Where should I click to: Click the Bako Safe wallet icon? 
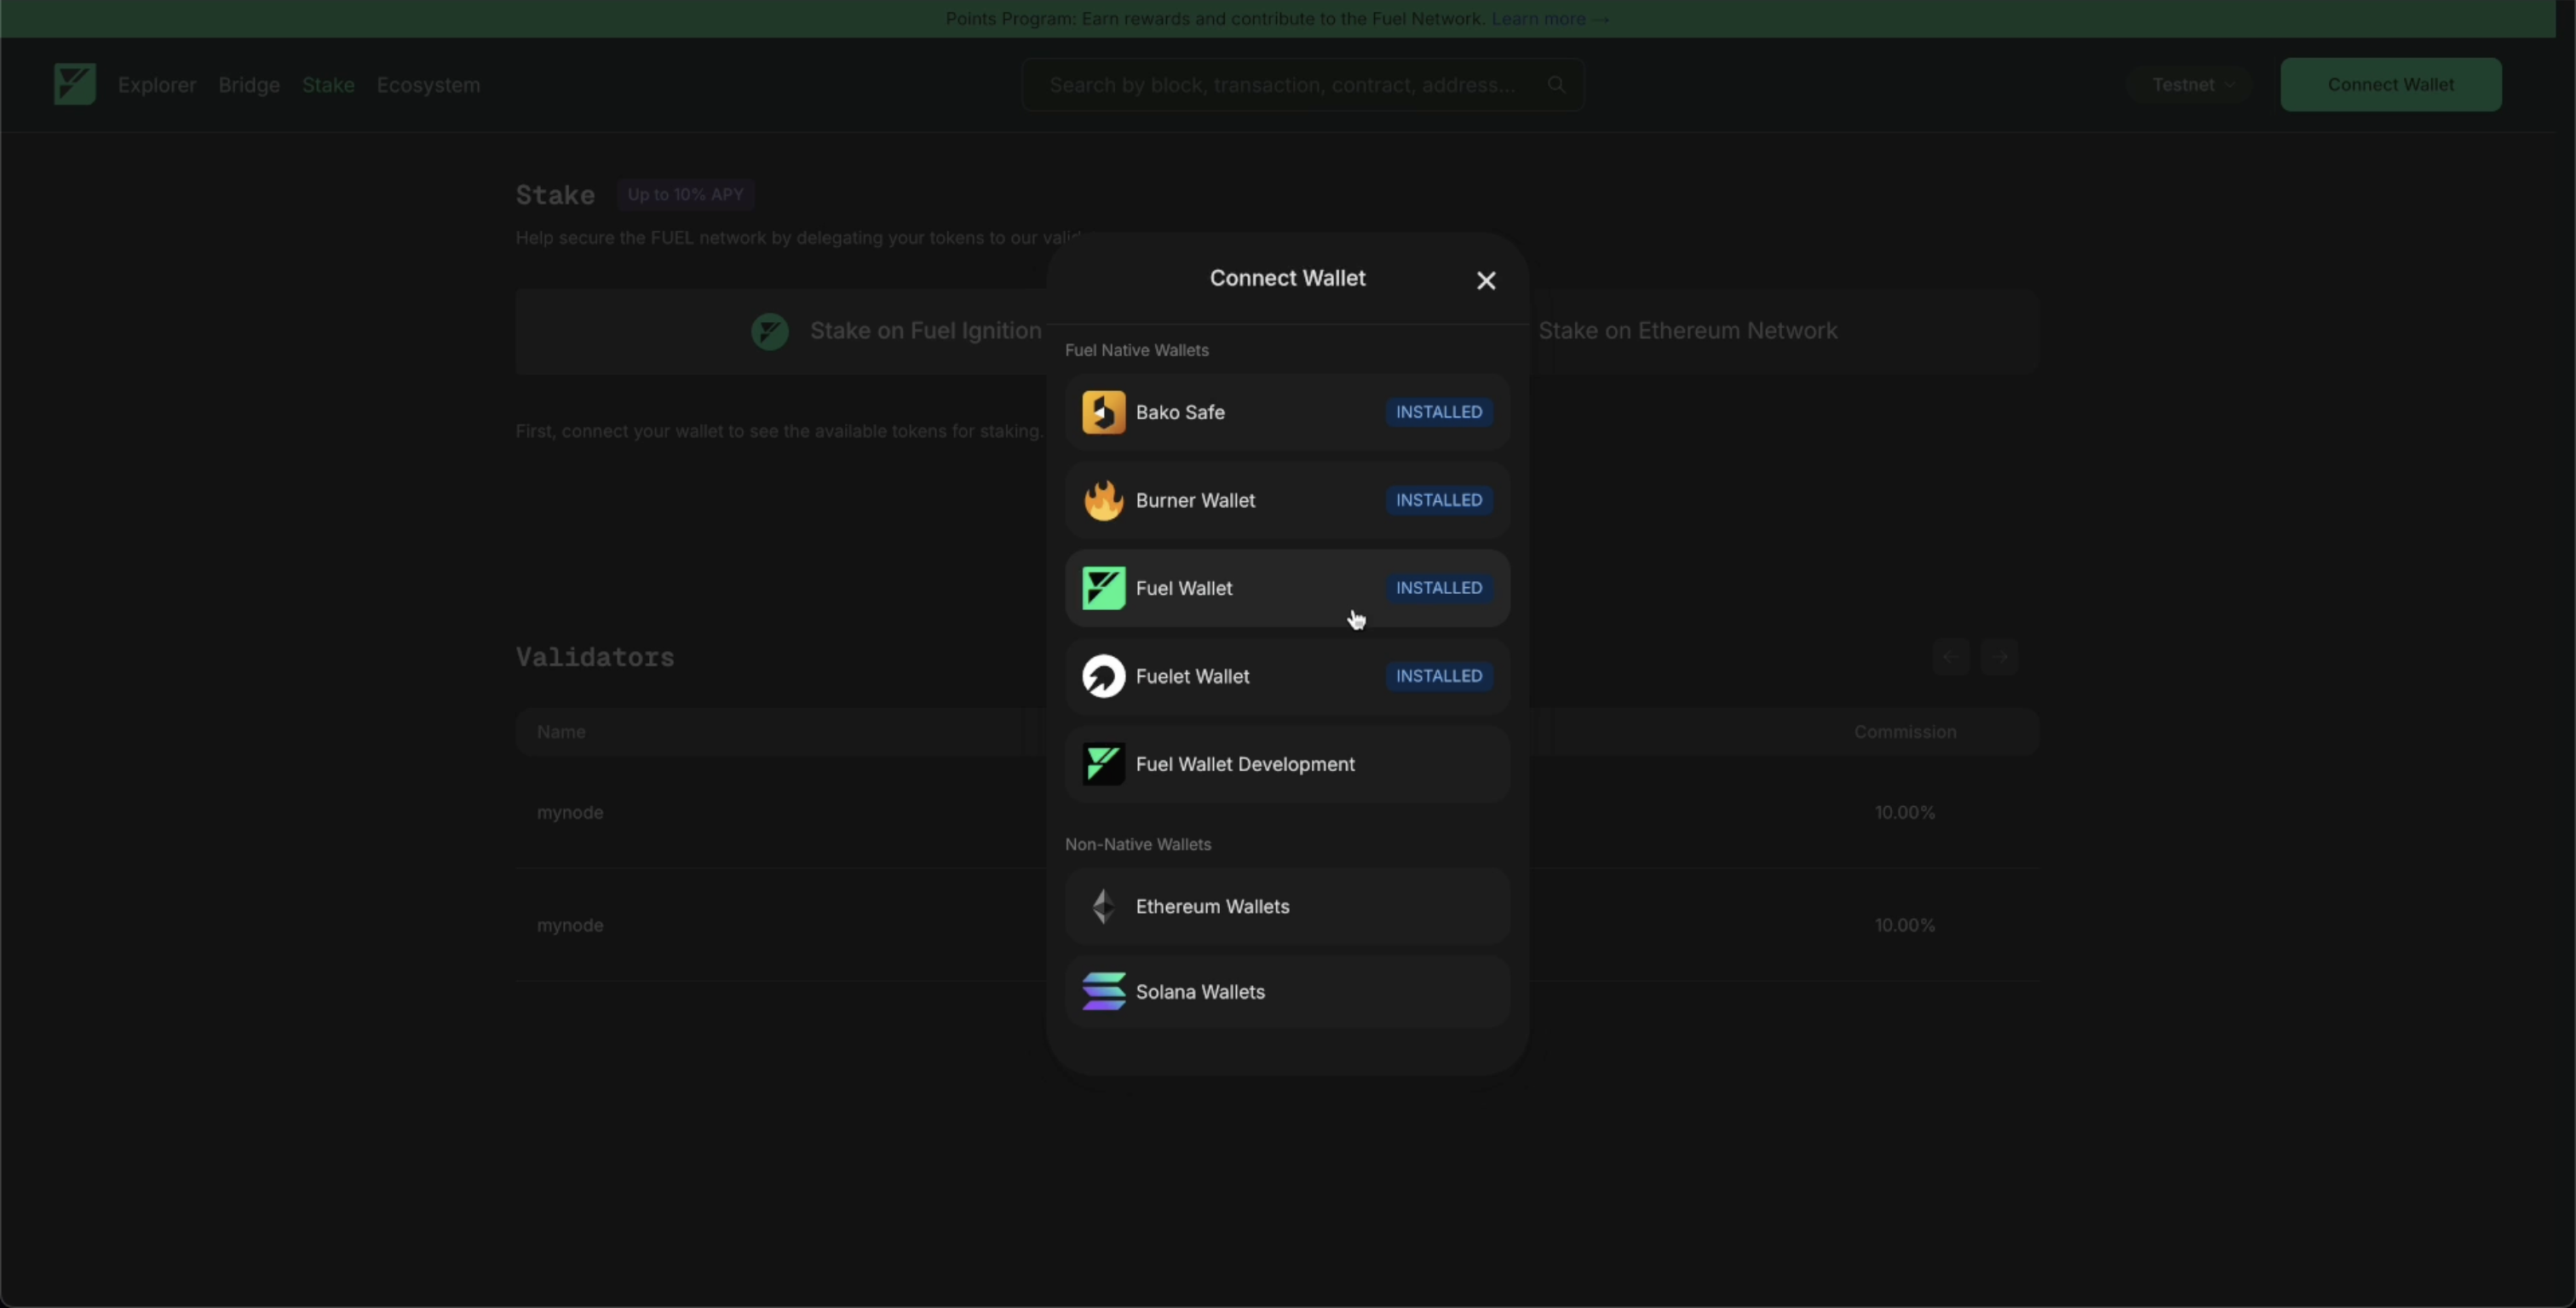(x=1103, y=412)
